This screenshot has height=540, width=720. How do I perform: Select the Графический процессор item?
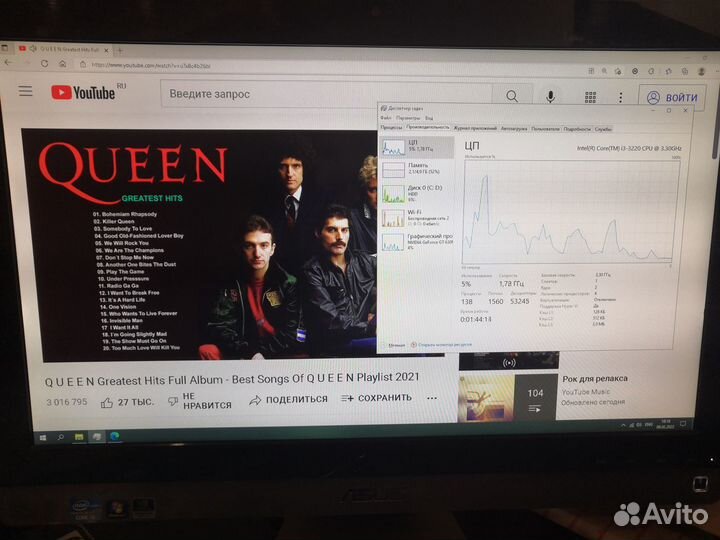(x=417, y=241)
